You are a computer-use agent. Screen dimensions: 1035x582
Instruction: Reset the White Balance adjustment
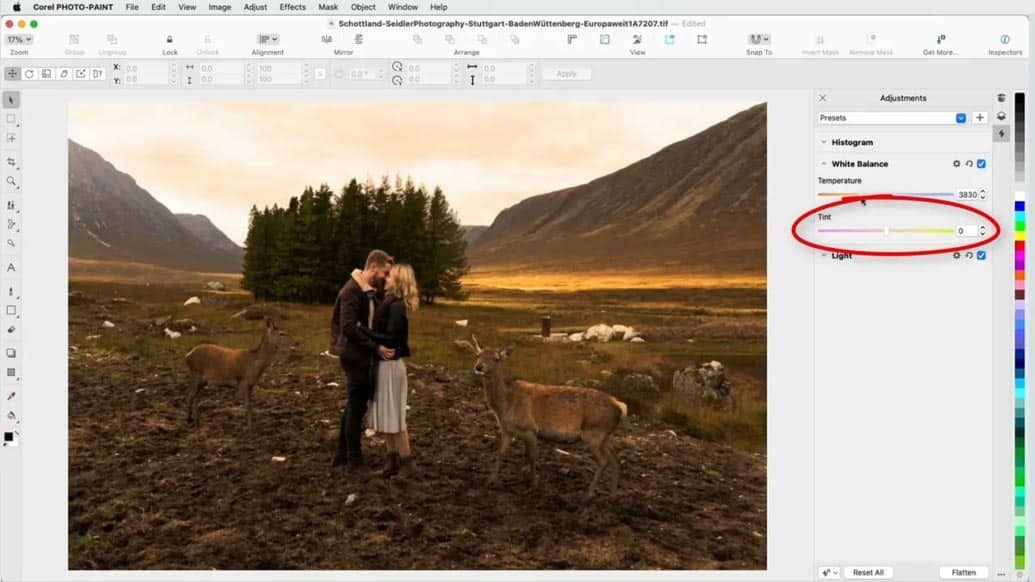[x=969, y=164]
